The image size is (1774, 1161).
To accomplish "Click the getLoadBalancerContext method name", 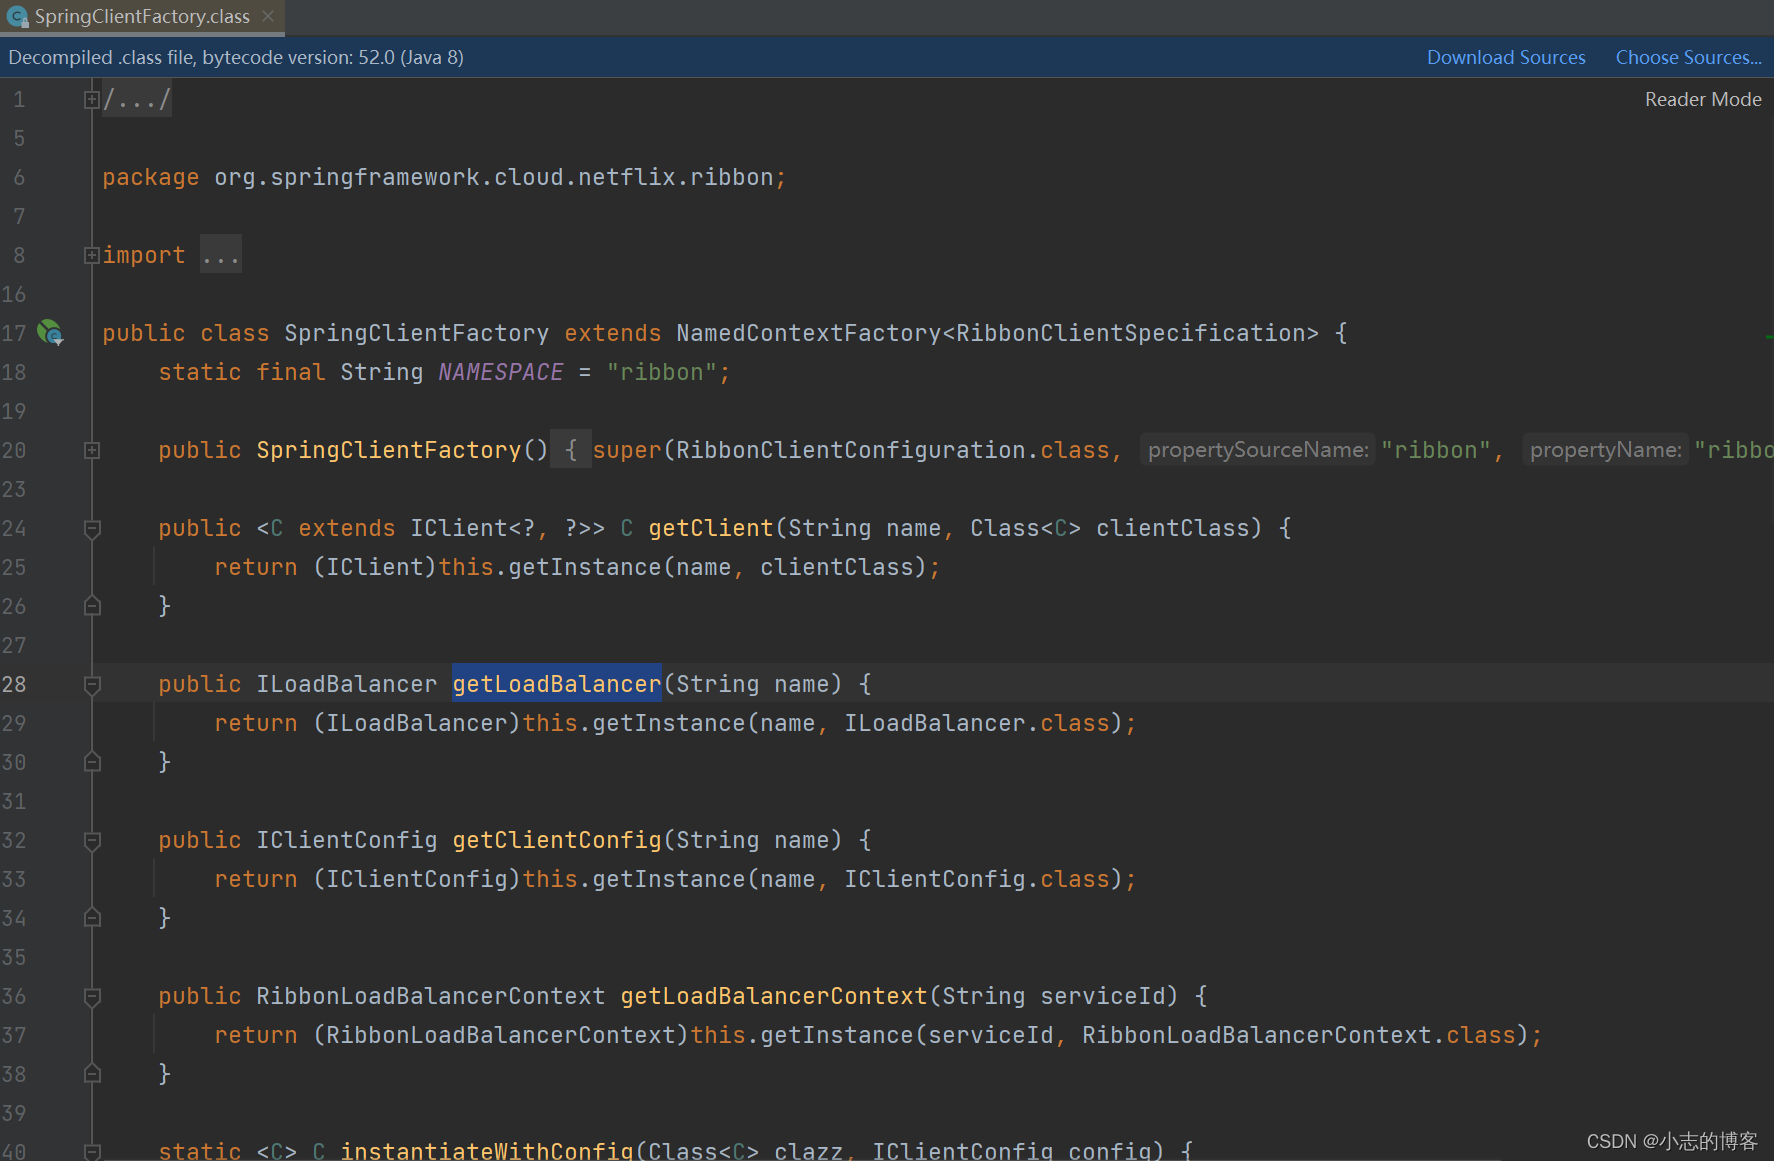I will tap(774, 996).
